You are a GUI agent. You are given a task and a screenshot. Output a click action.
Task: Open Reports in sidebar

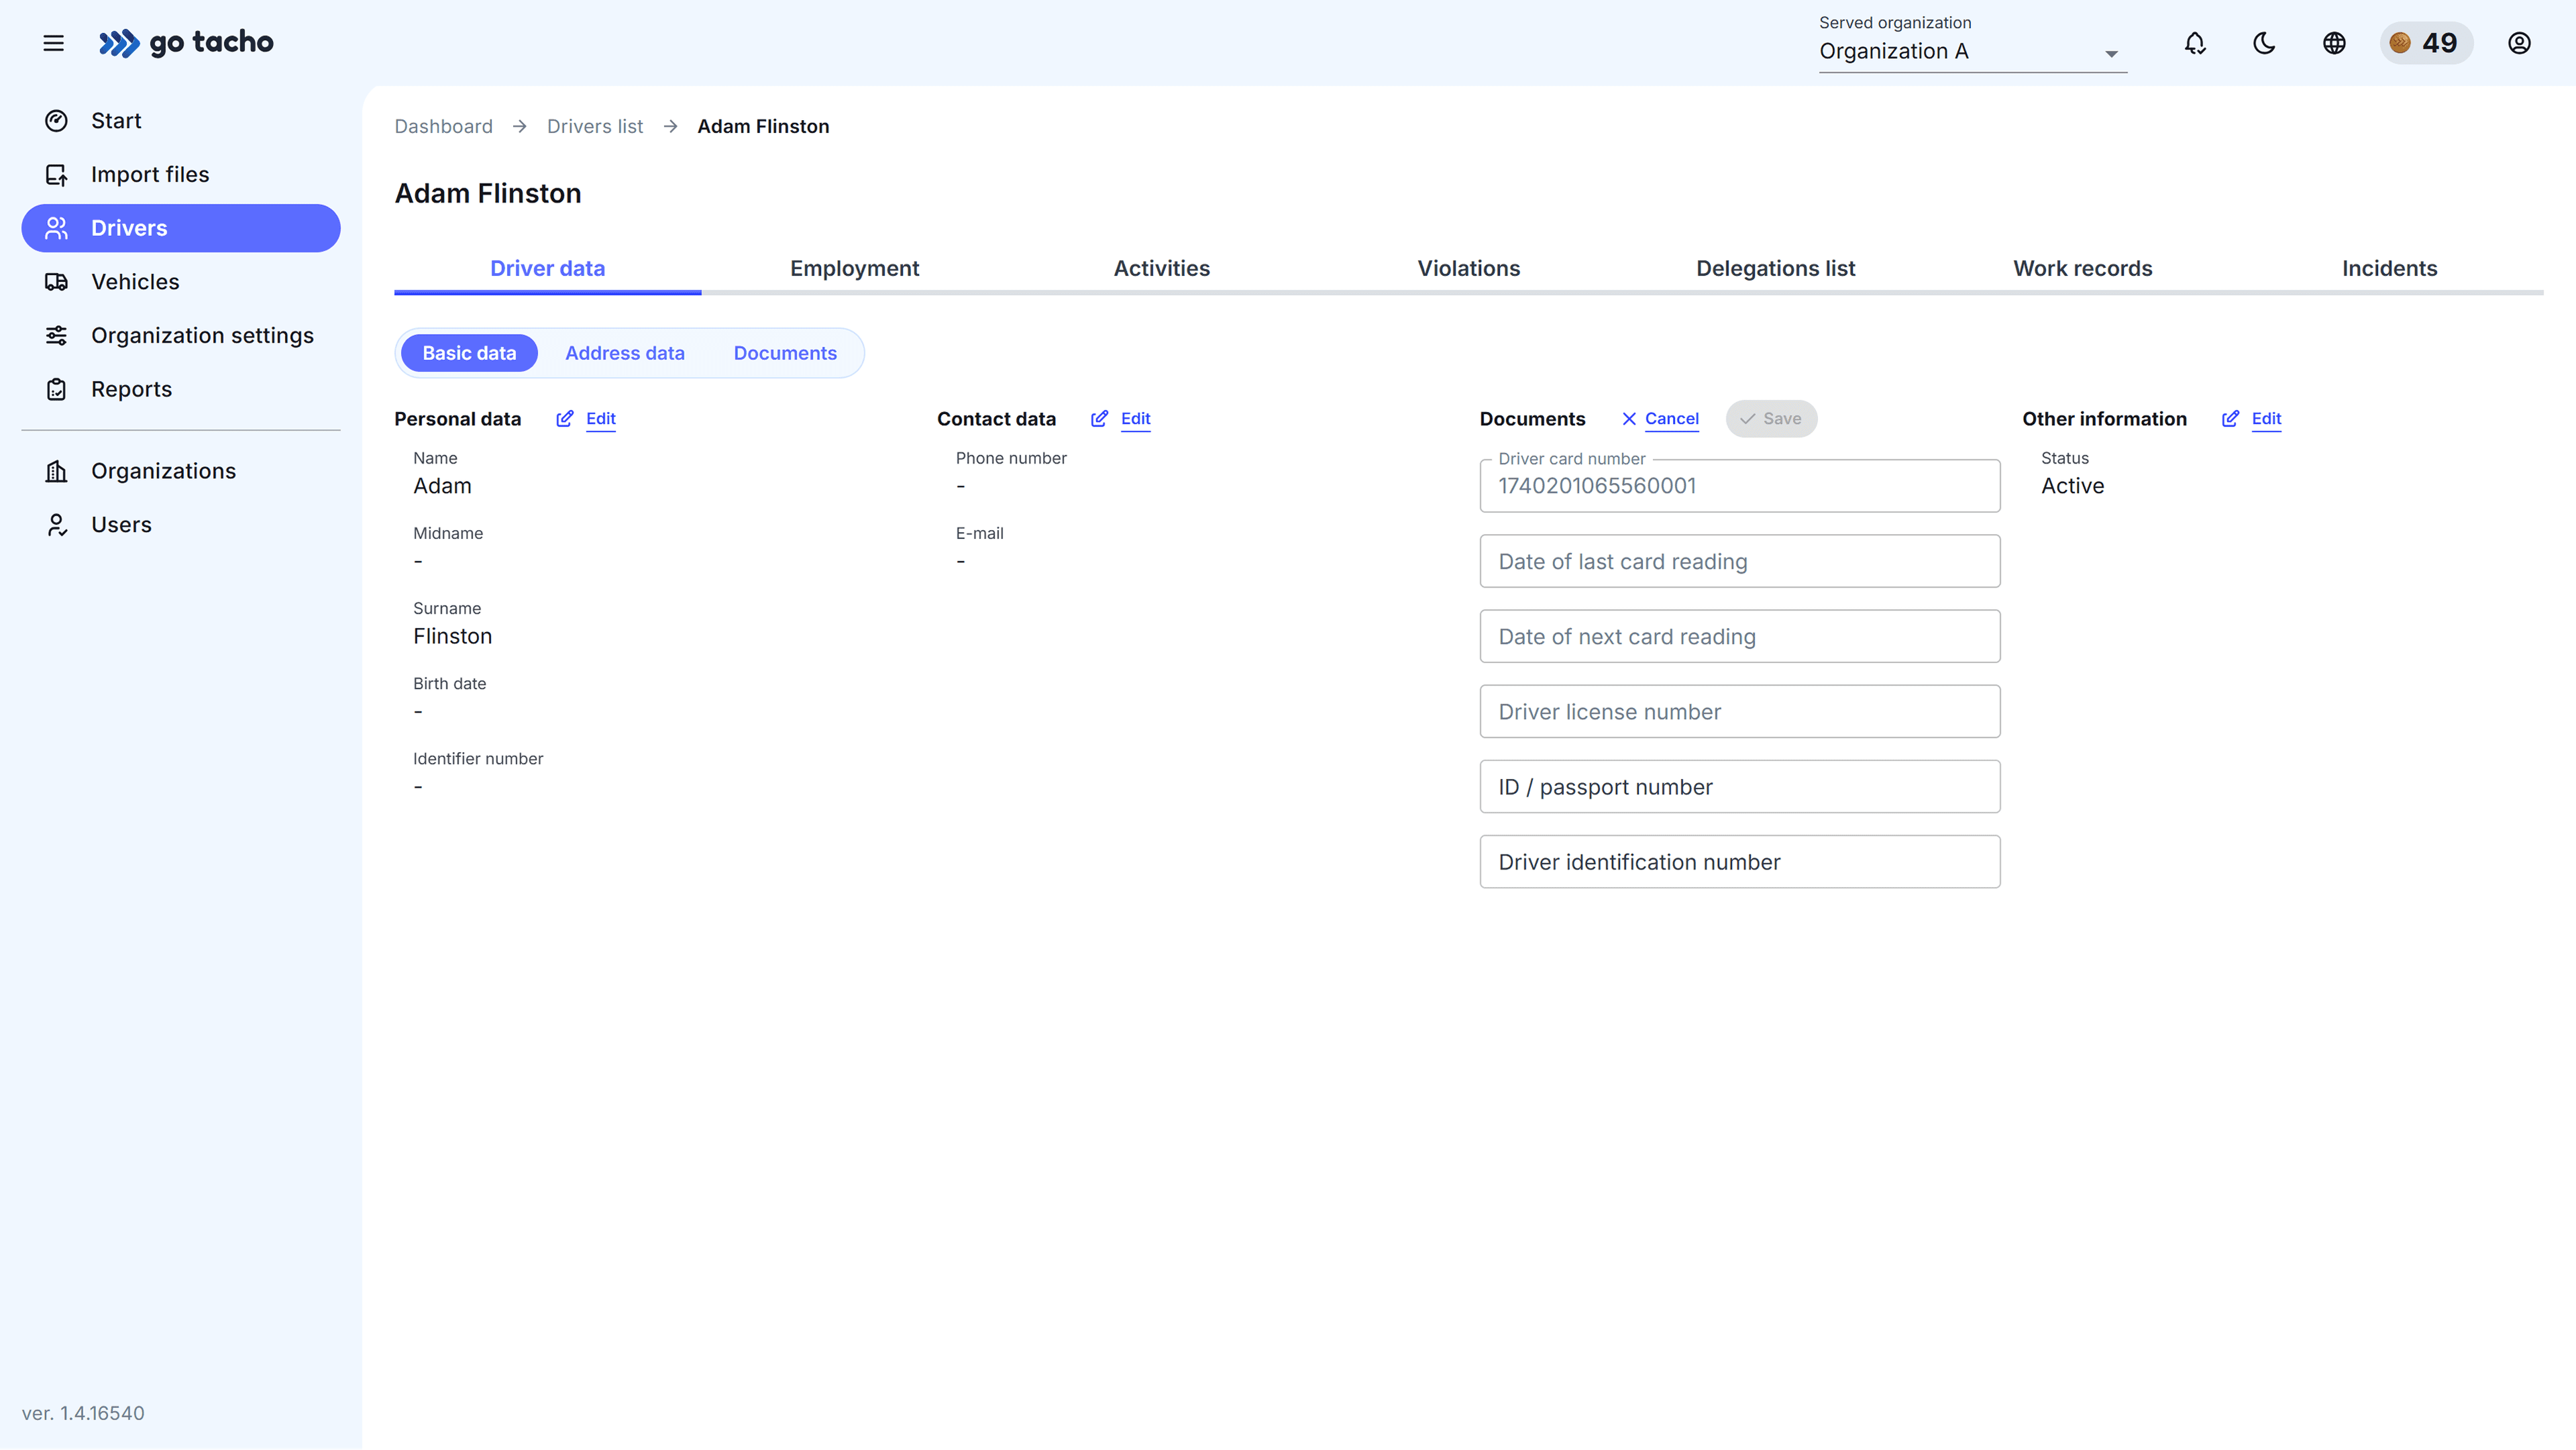[131, 389]
